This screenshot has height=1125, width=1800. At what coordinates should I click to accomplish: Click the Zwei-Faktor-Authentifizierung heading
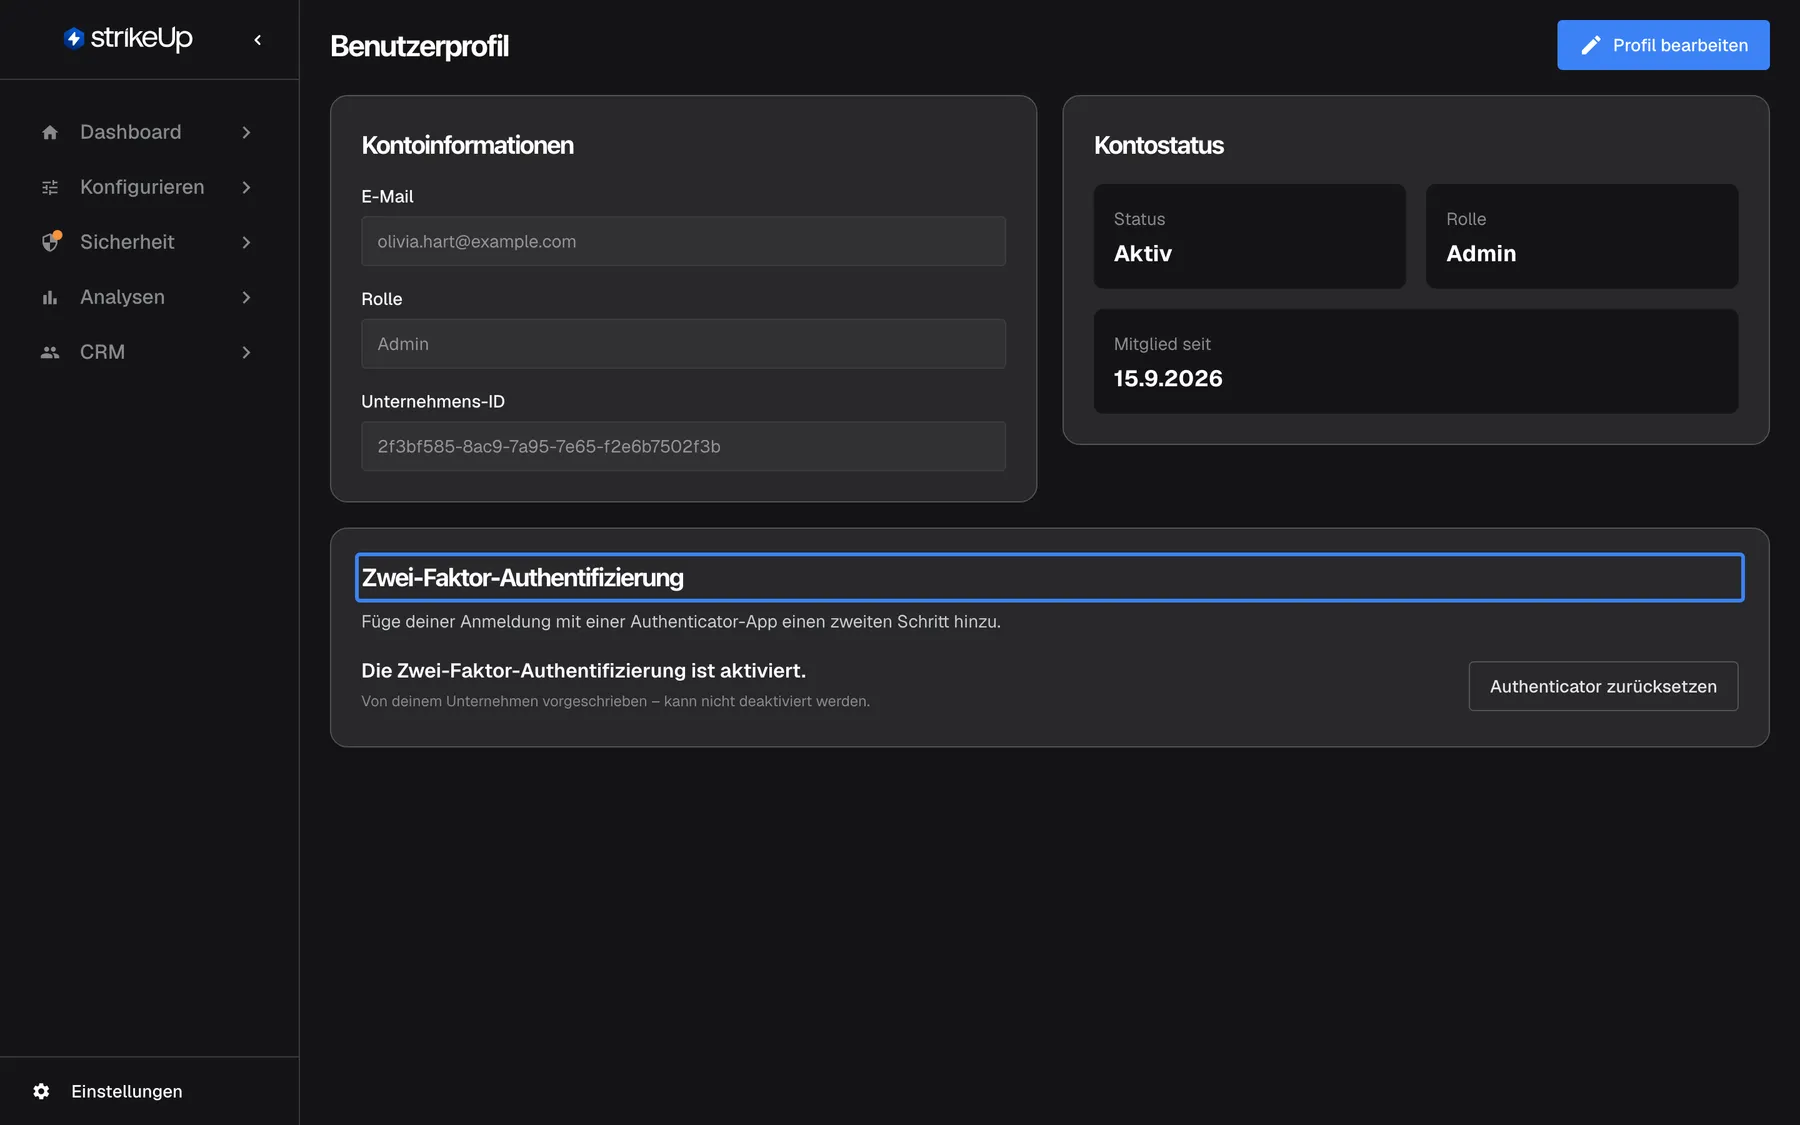click(523, 578)
